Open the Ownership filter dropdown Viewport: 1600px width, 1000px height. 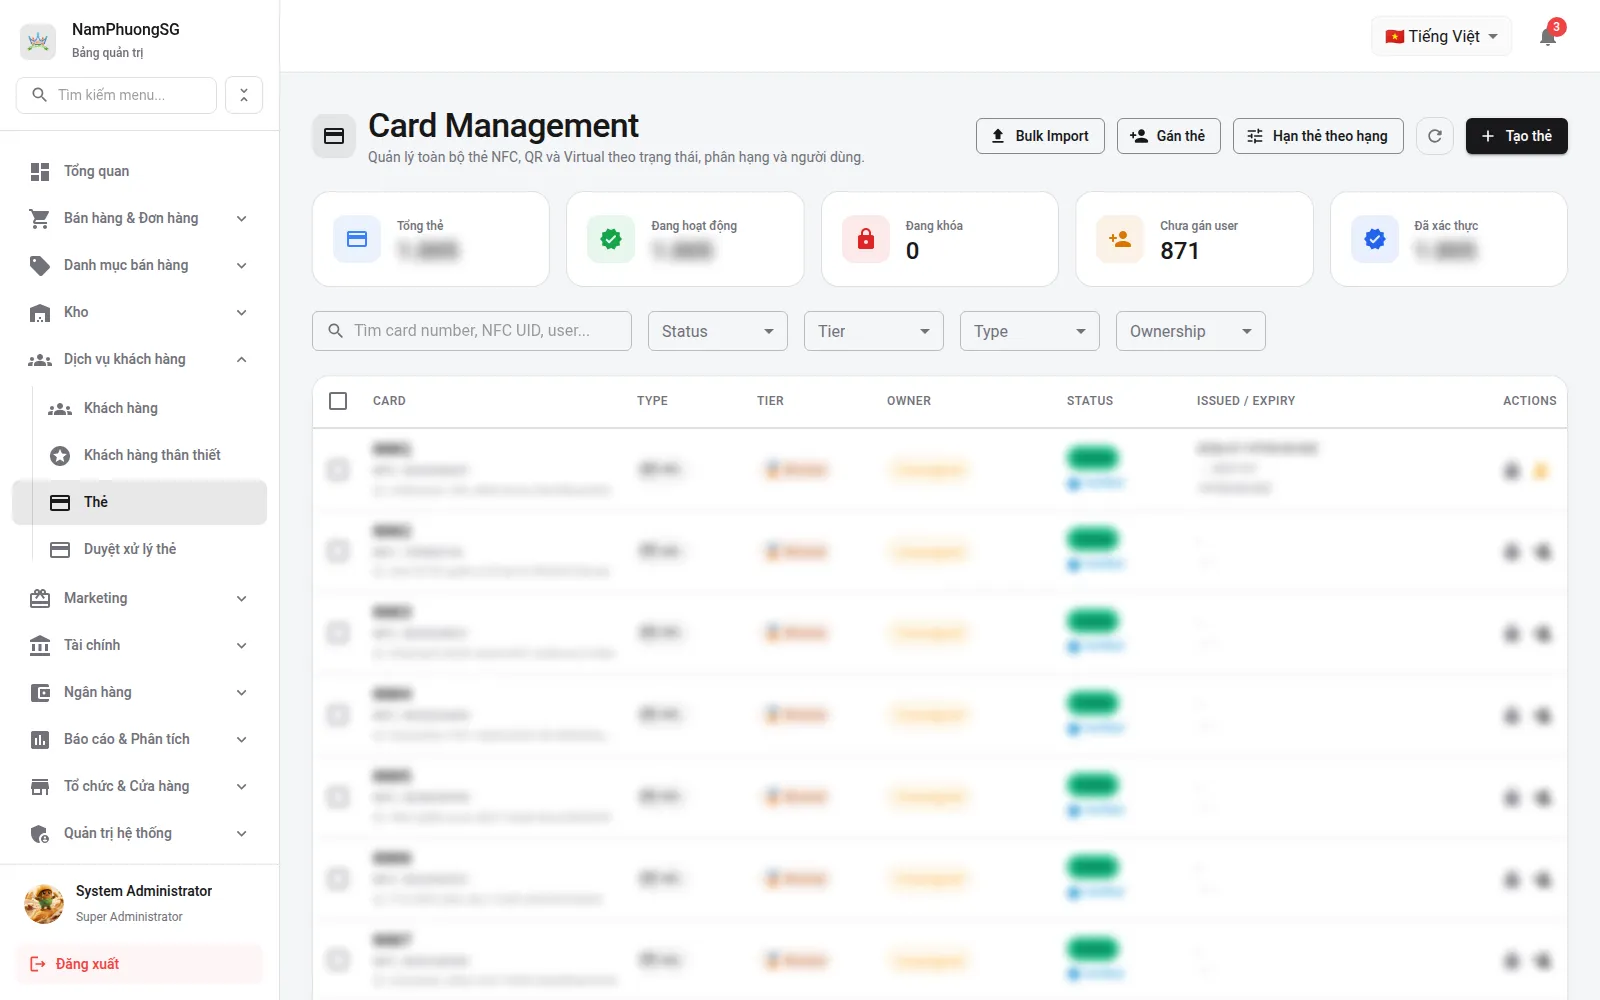(1191, 331)
